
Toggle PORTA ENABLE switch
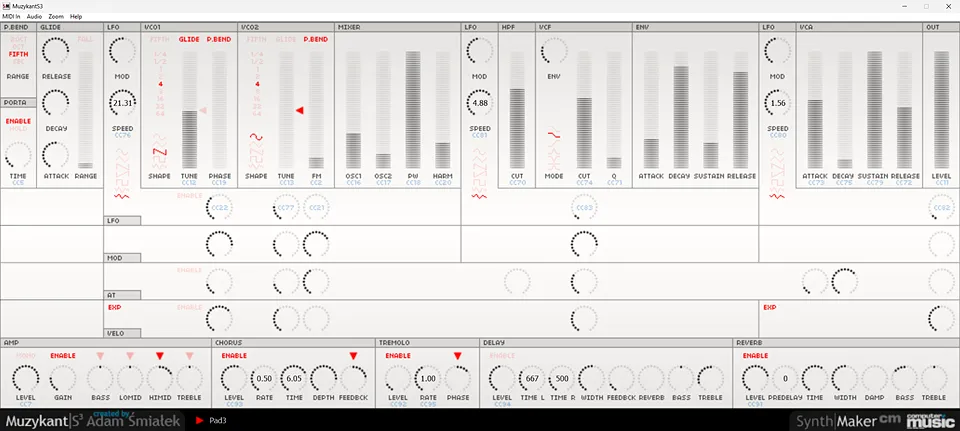18,121
